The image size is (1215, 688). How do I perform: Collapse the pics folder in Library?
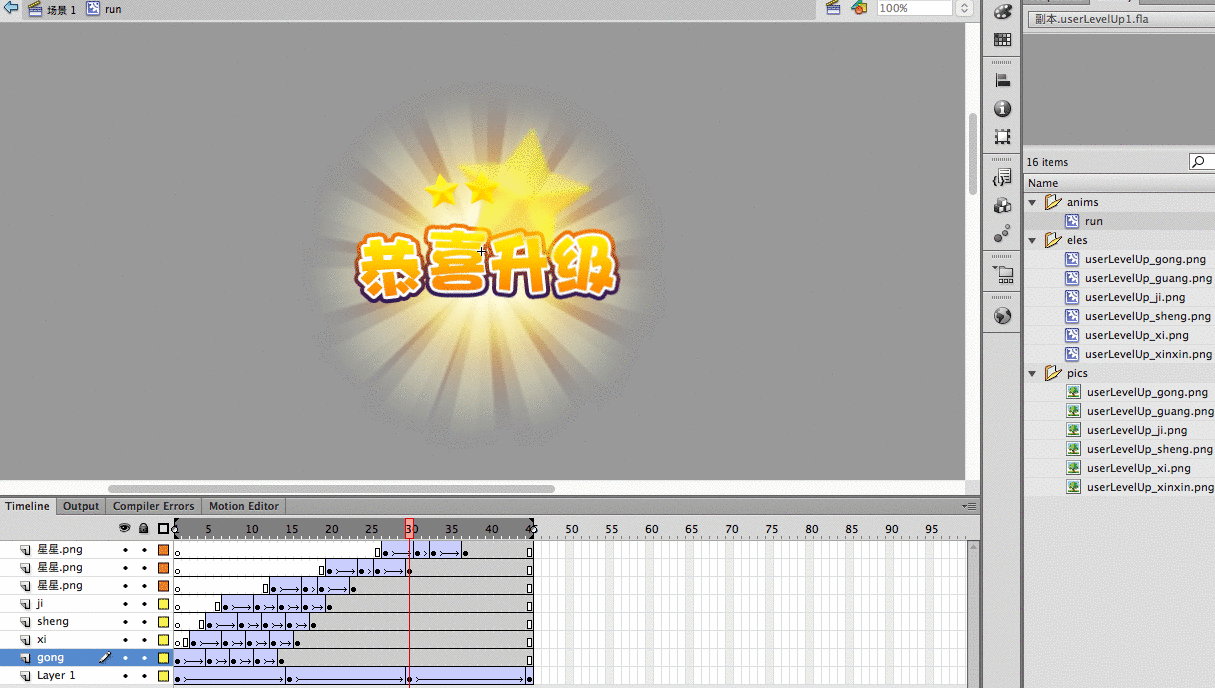click(1033, 373)
